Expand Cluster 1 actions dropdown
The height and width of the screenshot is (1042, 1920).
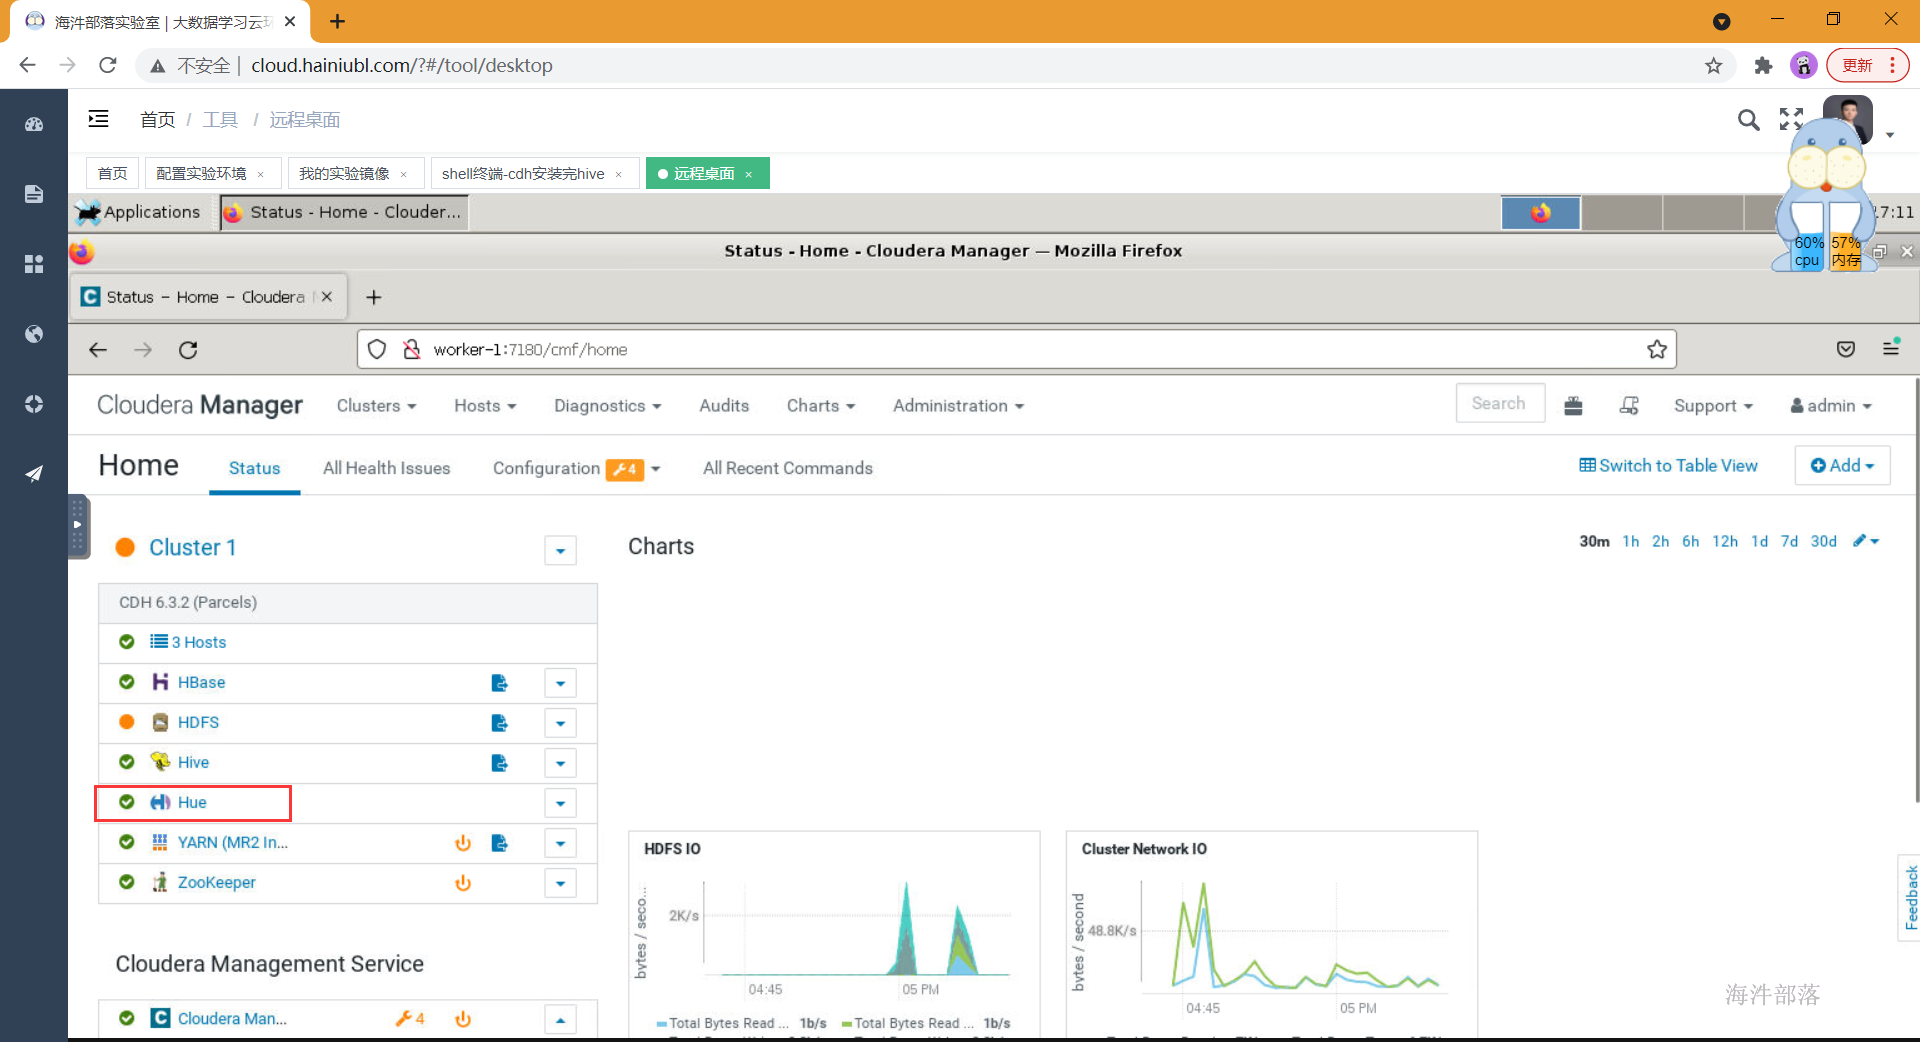point(560,550)
